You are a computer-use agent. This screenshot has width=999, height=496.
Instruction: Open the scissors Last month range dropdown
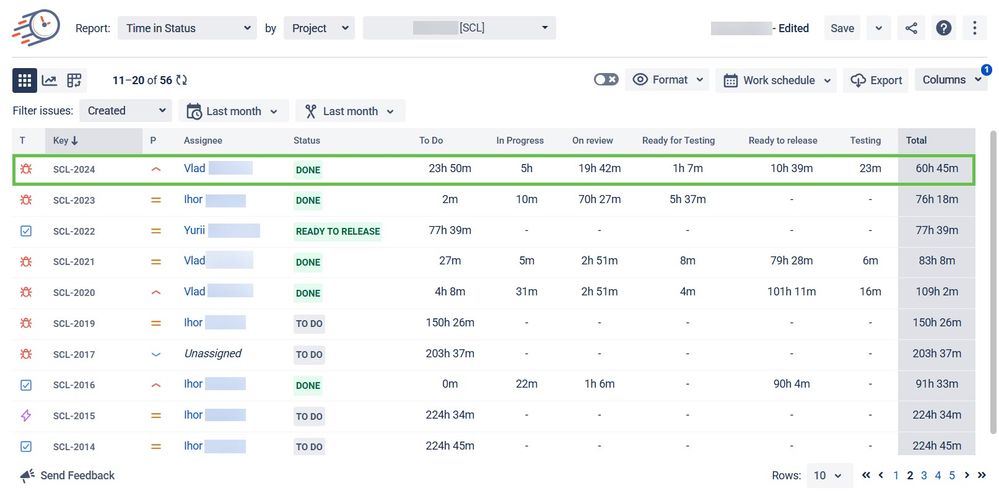(350, 111)
